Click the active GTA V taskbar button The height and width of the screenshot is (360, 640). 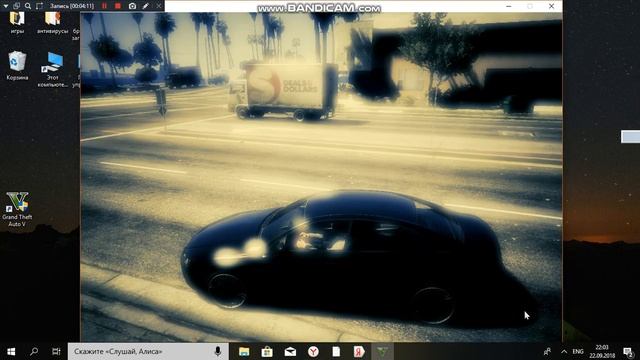(x=382, y=351)
